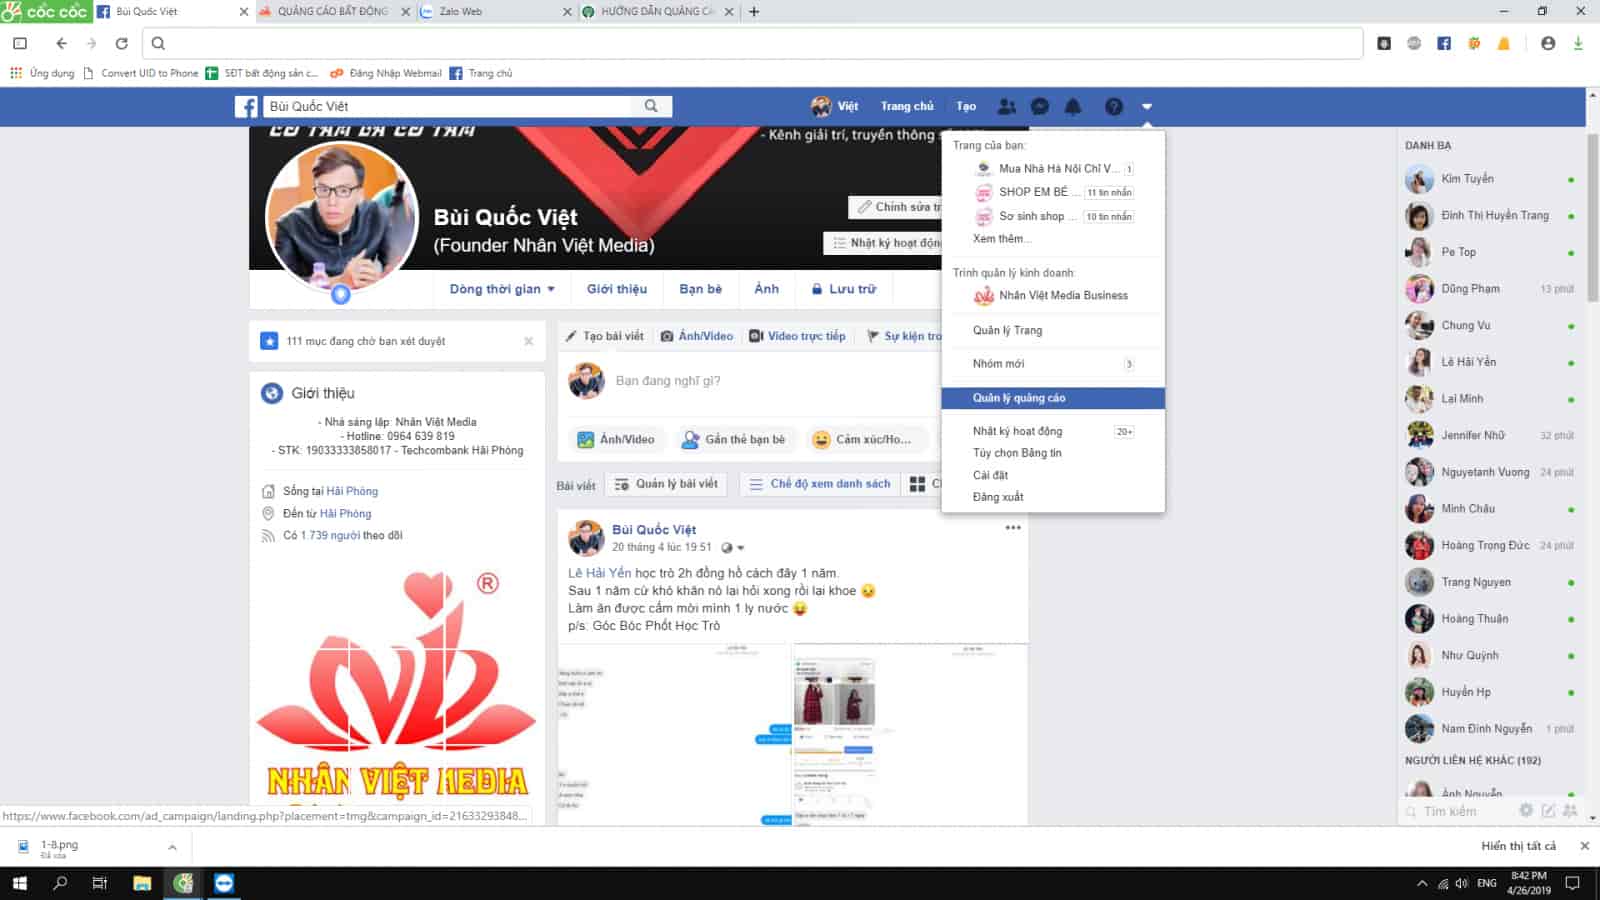Viewport: 1600px width, 900px height.
Task: Open Nhân Việt Media Business manager entry
Action: click(1053, 295)
